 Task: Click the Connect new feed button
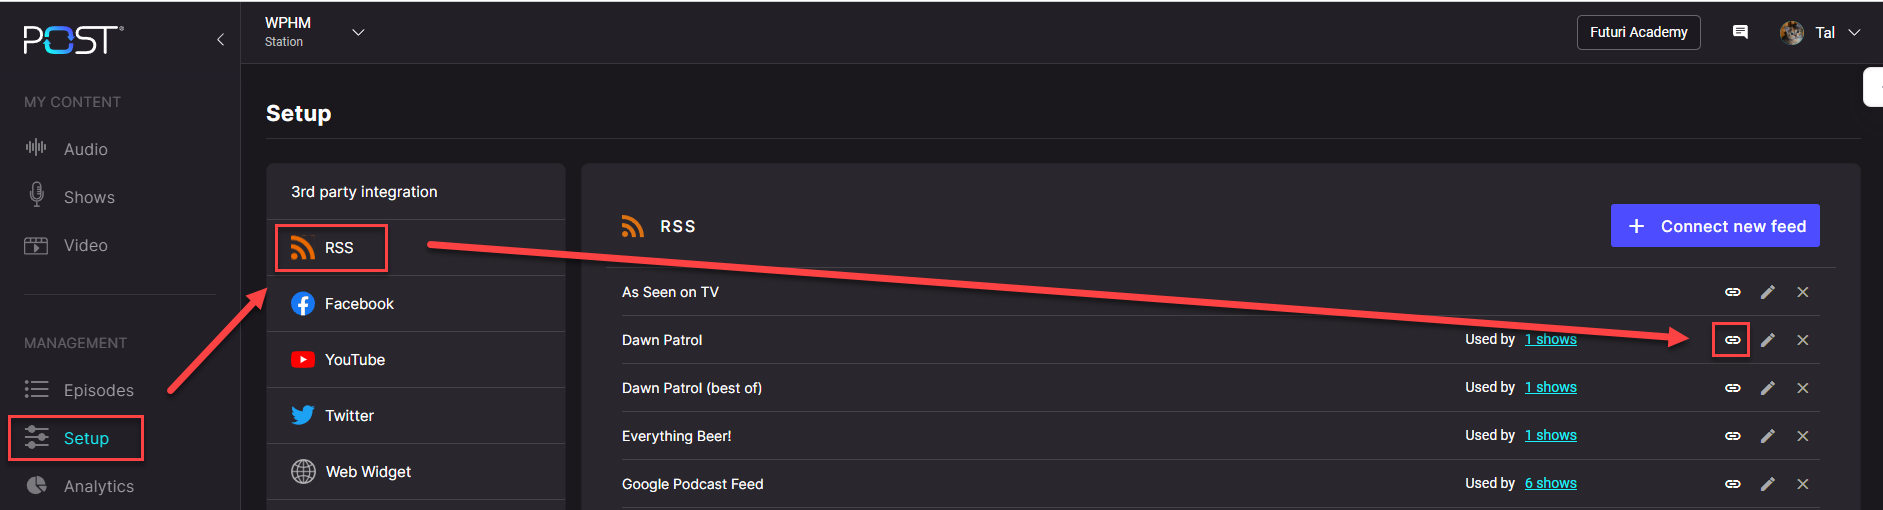pyautogui.click(x=1714, y=226)
